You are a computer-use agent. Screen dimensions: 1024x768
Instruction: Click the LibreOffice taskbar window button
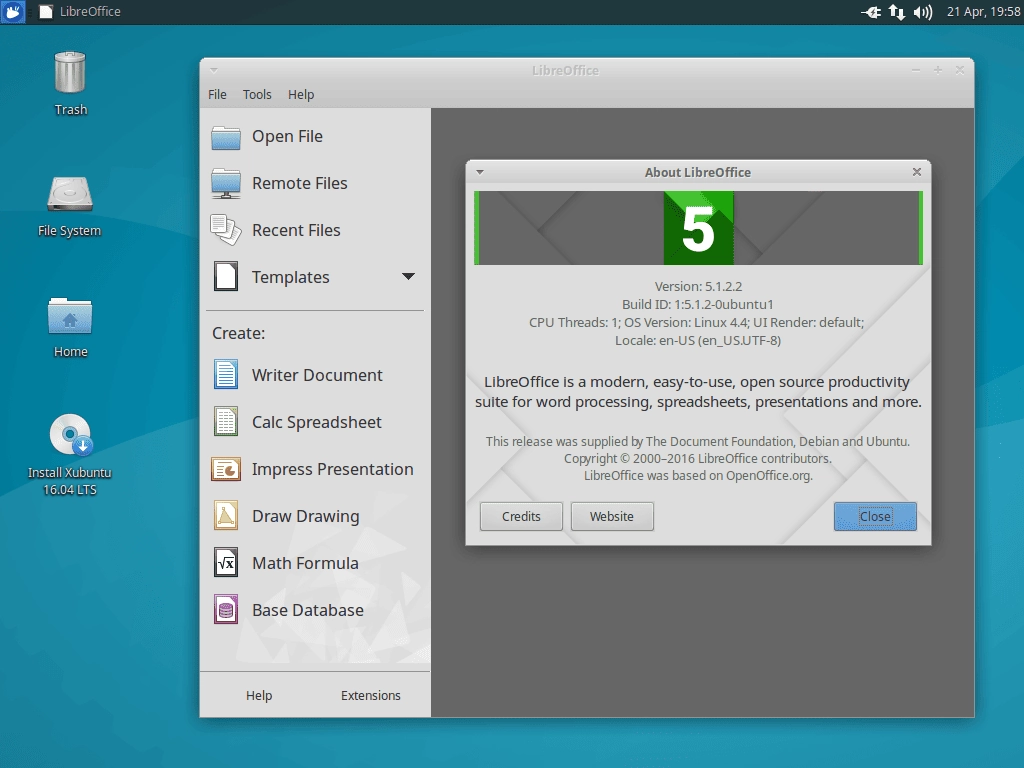coord(80,12)
